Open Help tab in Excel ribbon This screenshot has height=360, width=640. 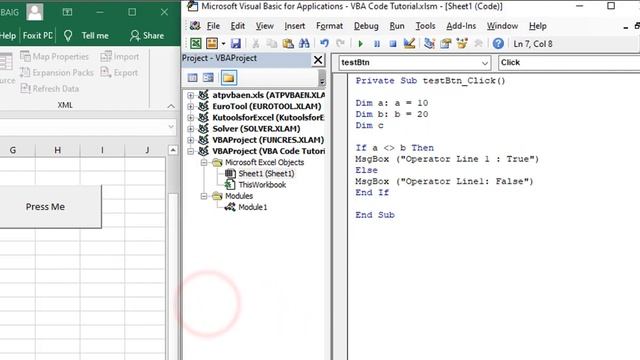pyautogui.click(x=8, y=36)
